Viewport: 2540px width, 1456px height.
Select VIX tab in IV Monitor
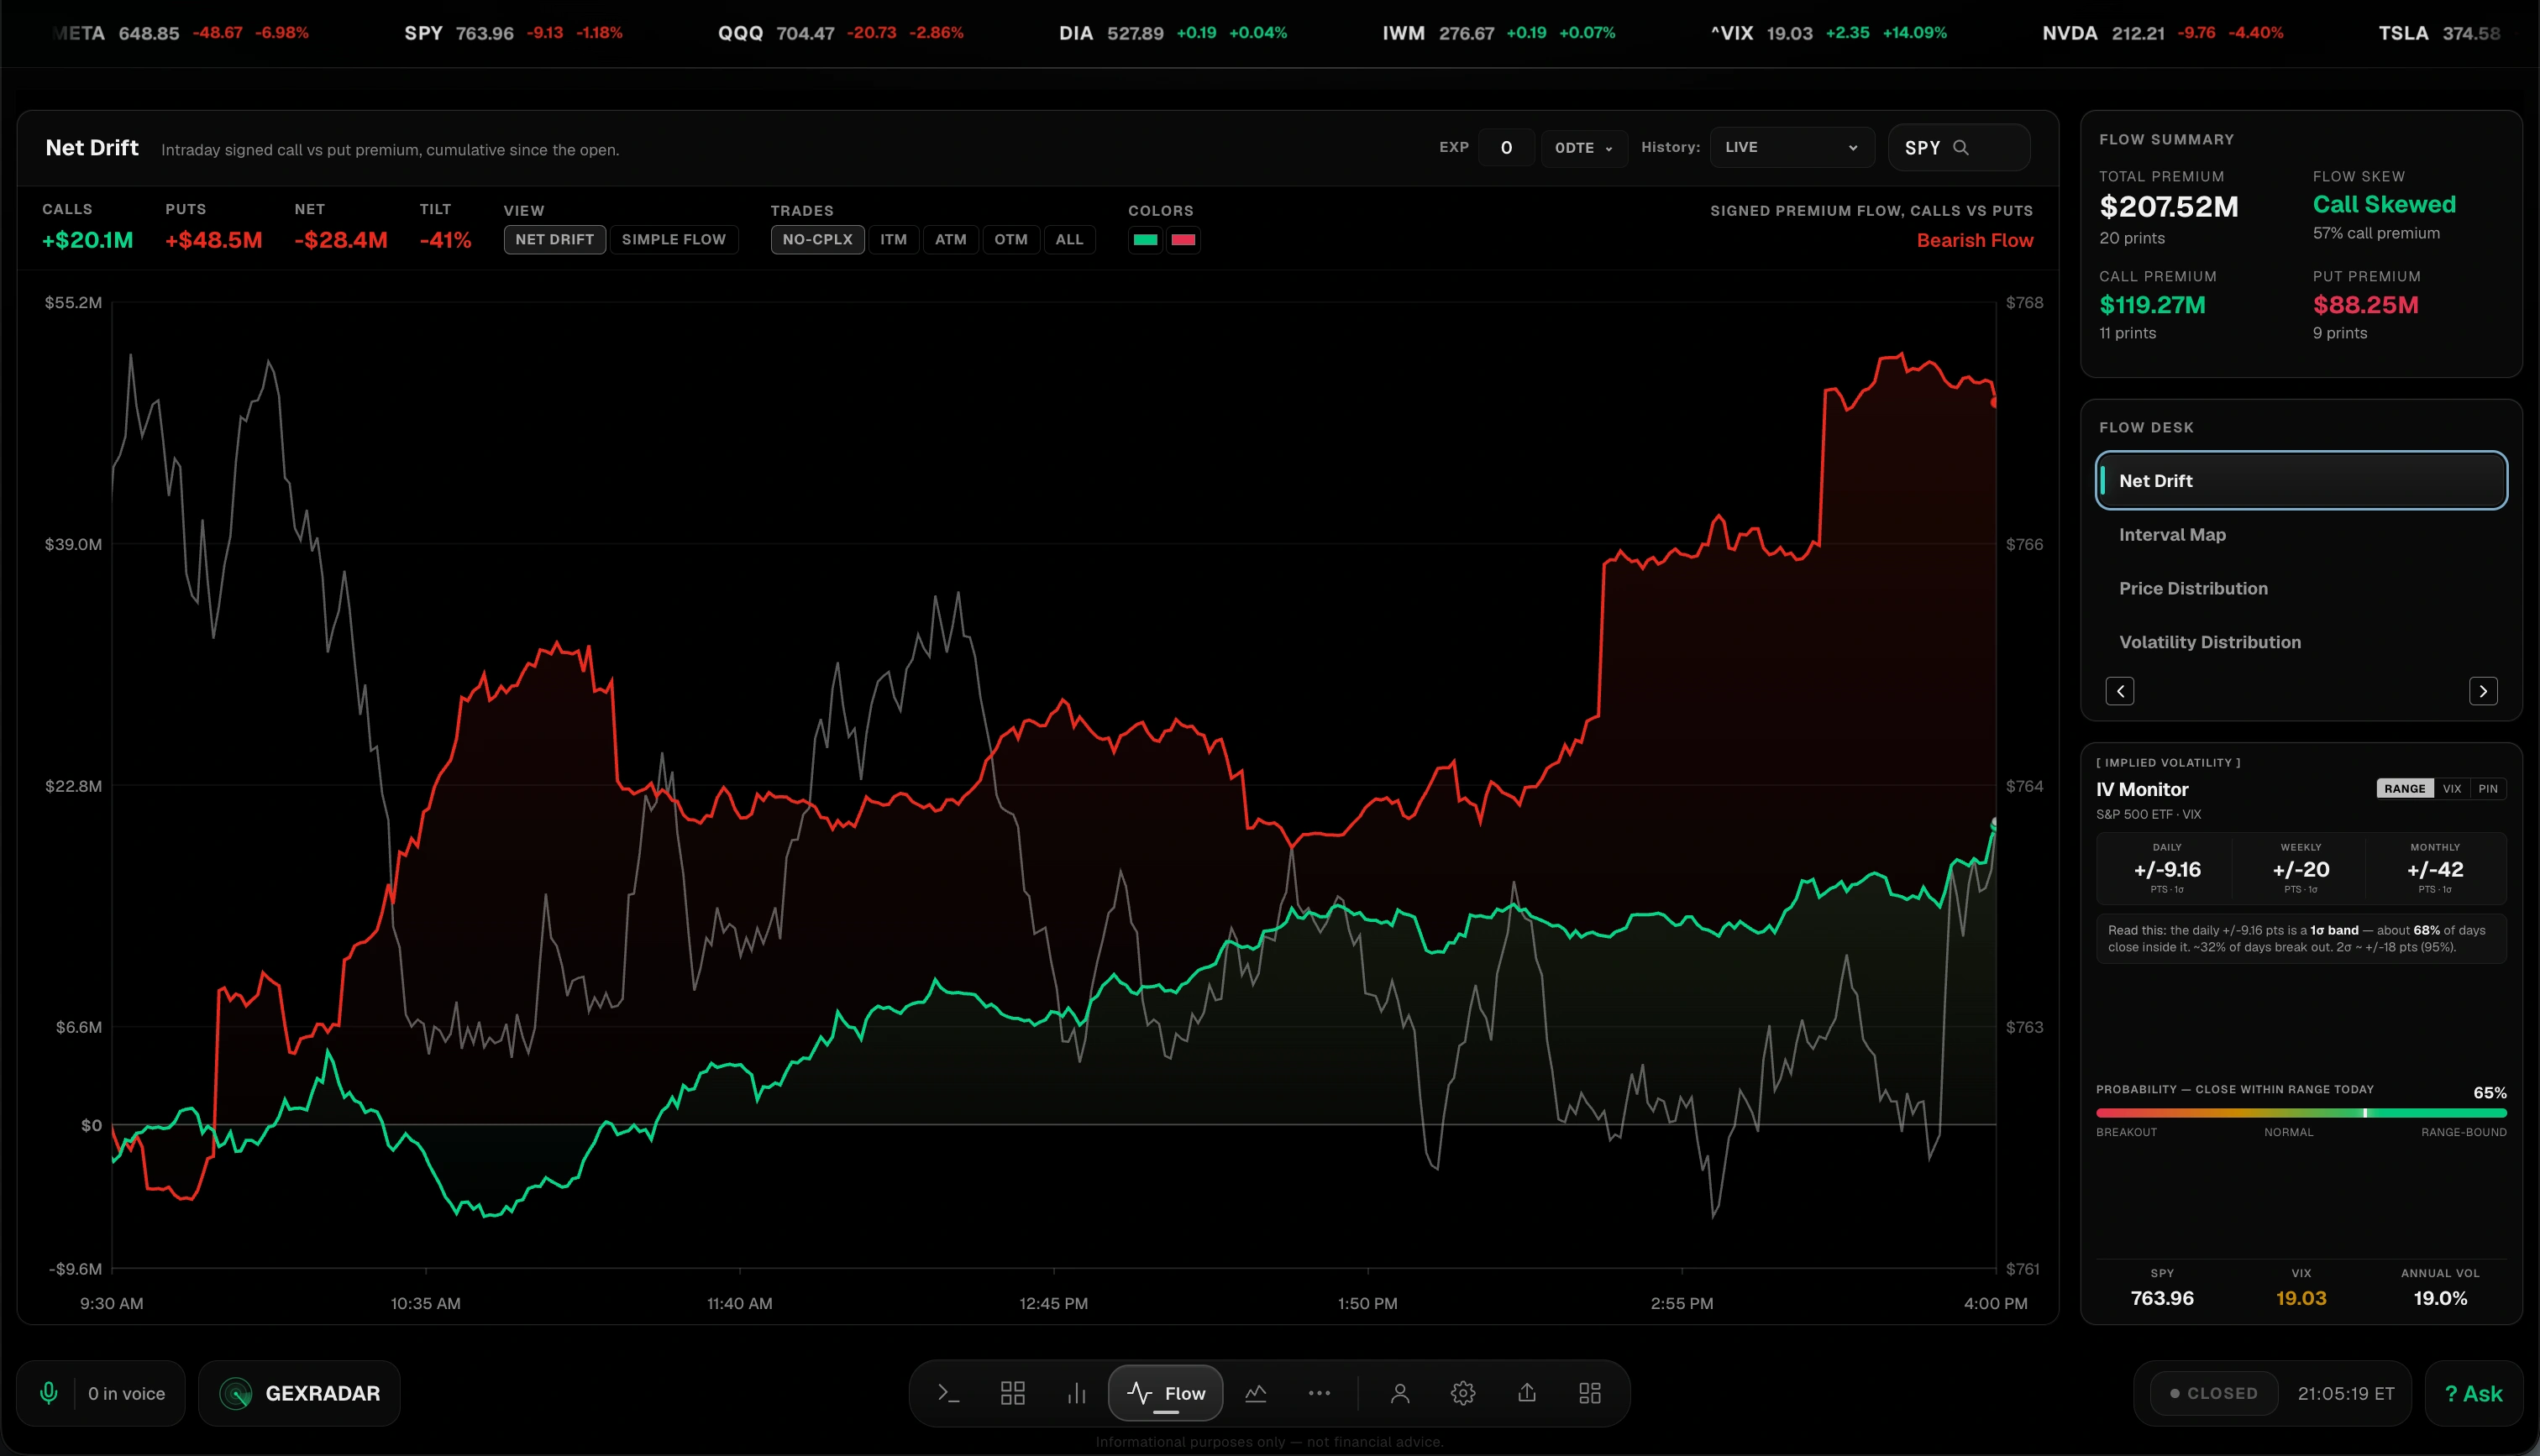point(2452,789)
